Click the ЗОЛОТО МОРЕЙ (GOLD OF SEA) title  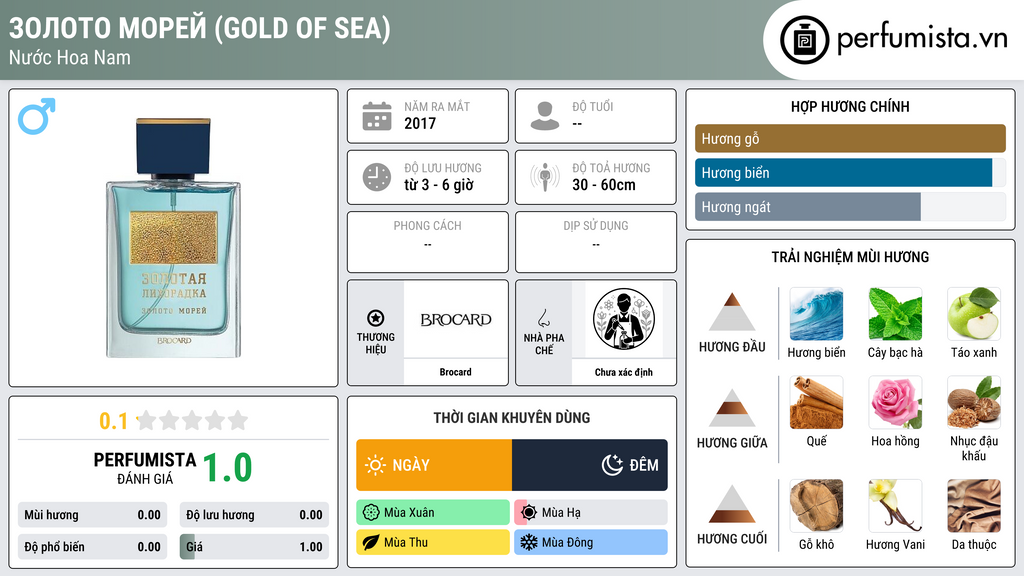(x=199, y=28)
